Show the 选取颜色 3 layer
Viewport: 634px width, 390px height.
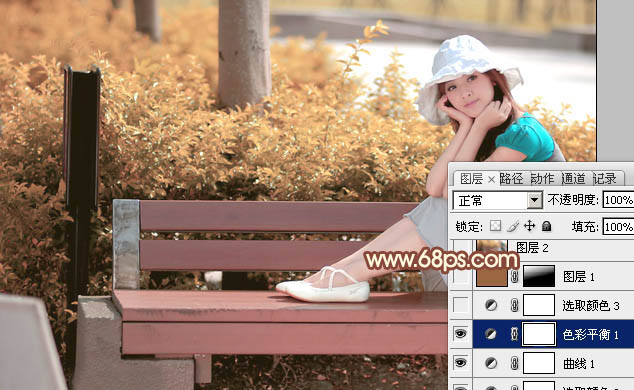pyautogui.click(x=461, y=305)
